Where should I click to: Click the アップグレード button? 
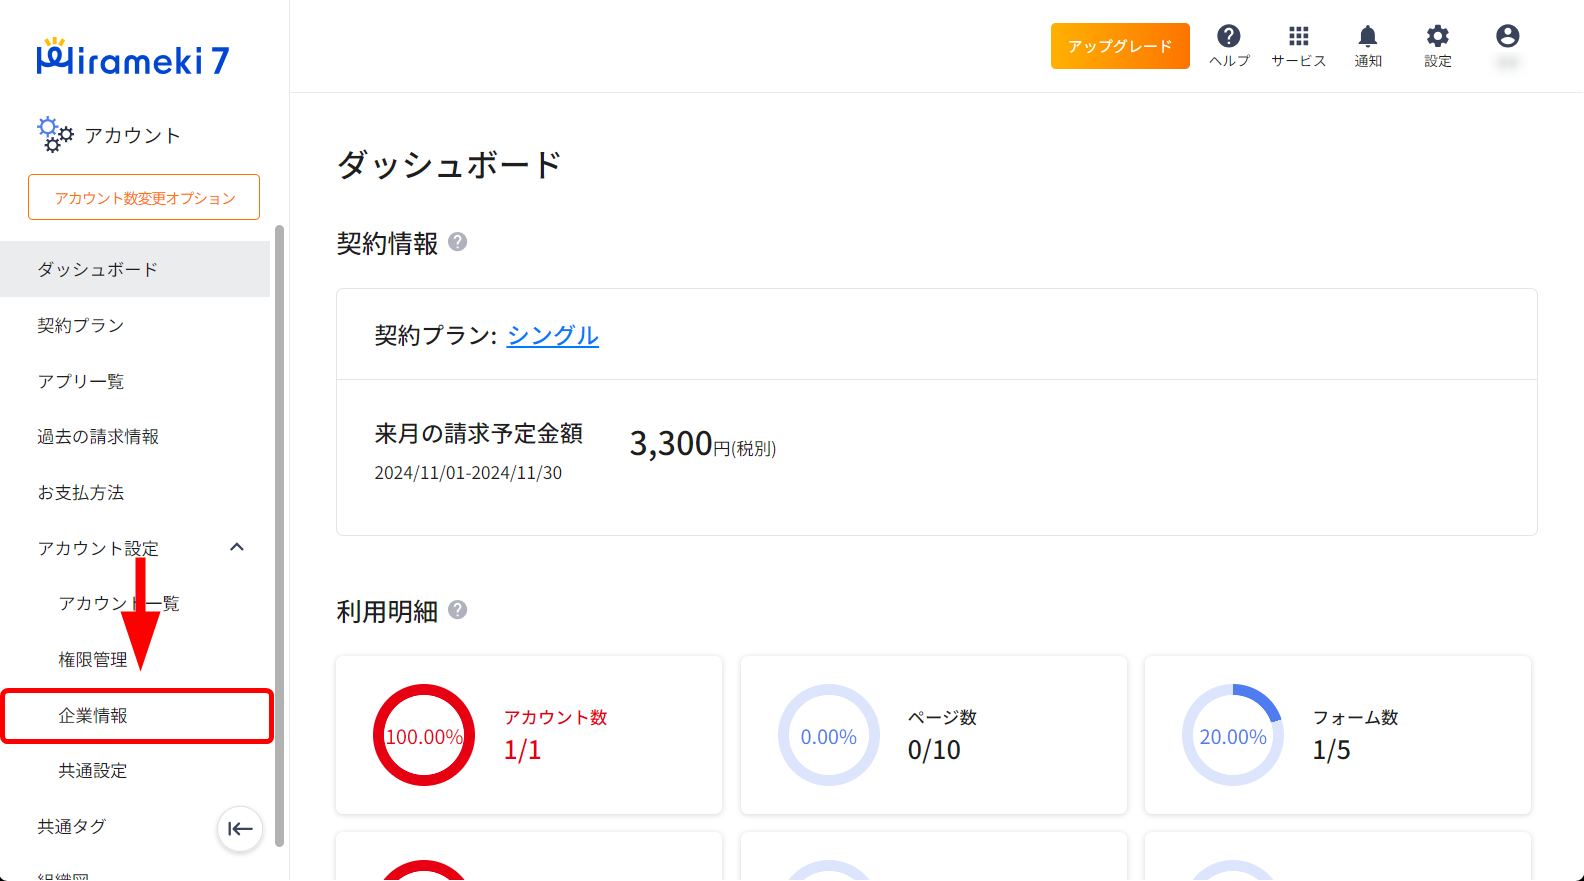1120,46
